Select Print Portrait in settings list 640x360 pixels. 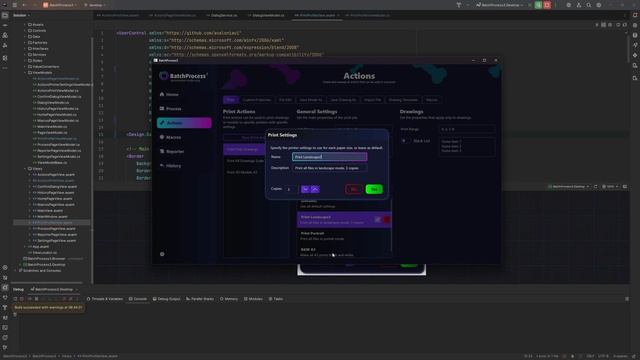point(344,236)
